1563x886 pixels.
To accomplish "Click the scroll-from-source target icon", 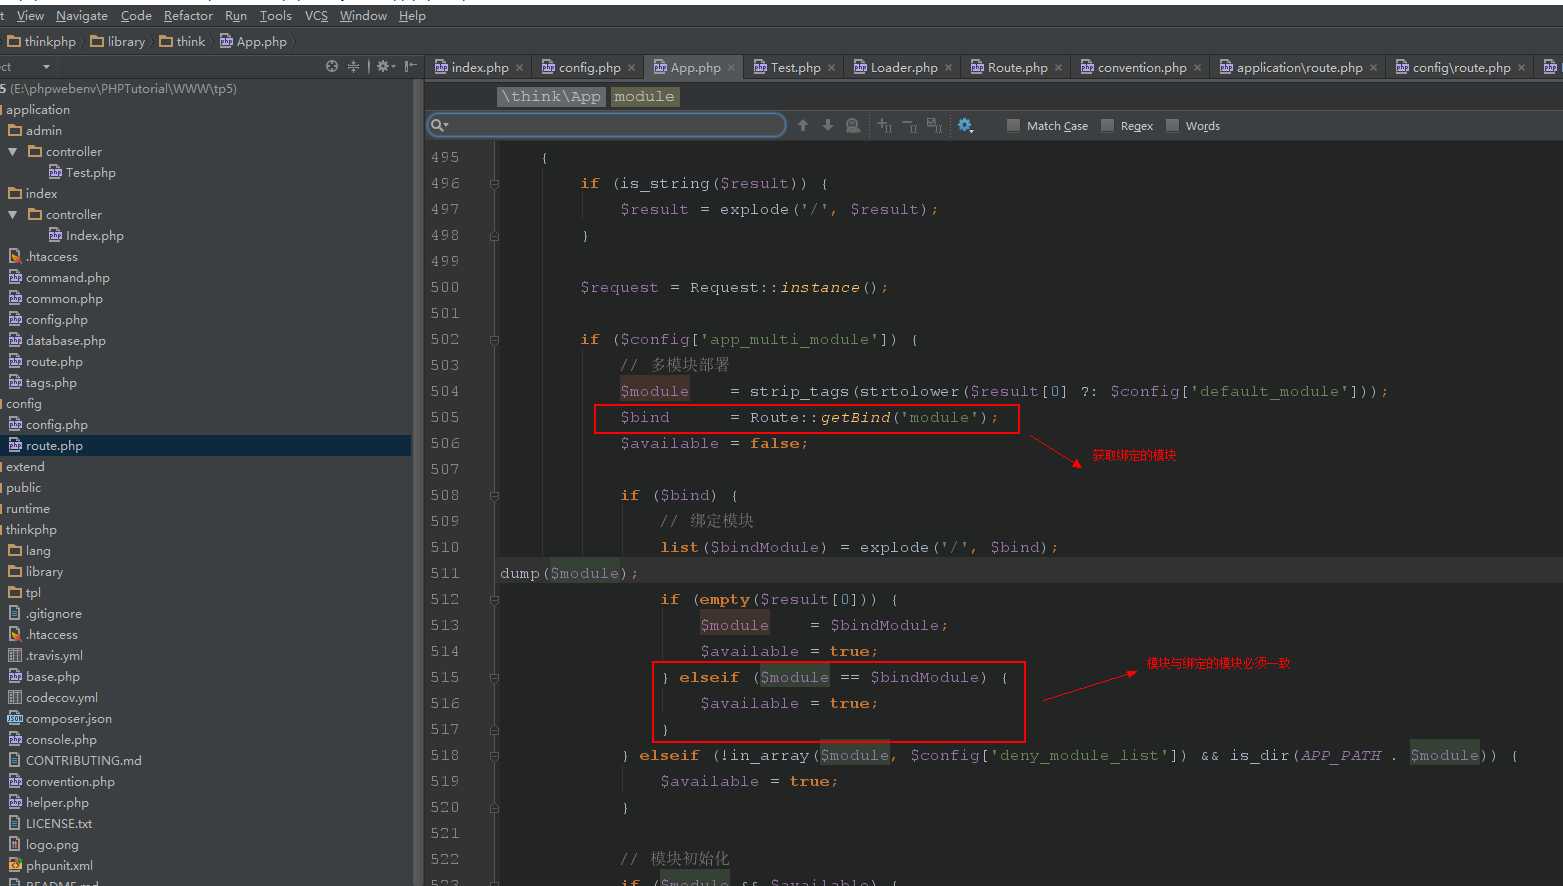I will (332, 66).
